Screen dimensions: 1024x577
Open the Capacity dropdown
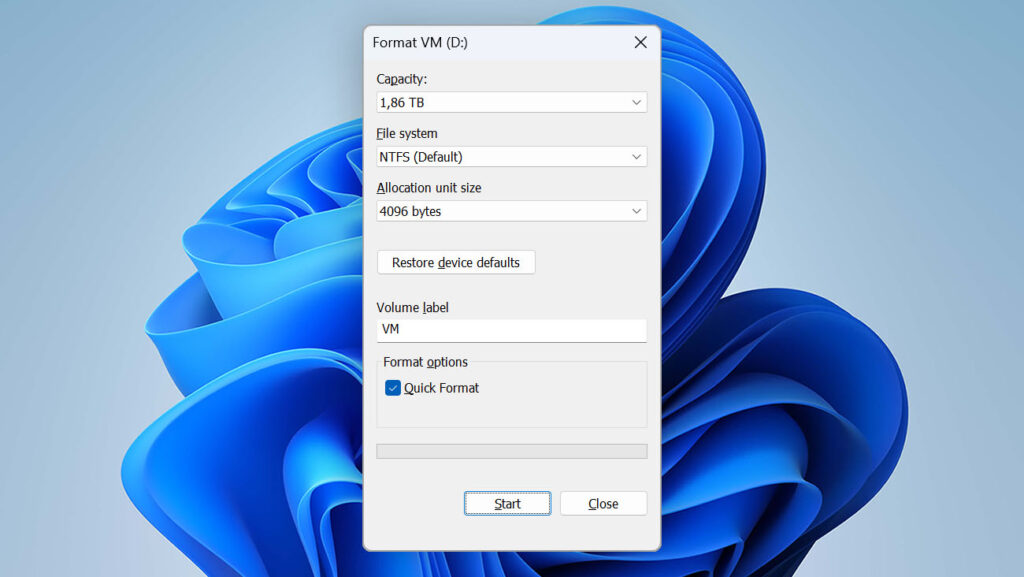(511, 102)
